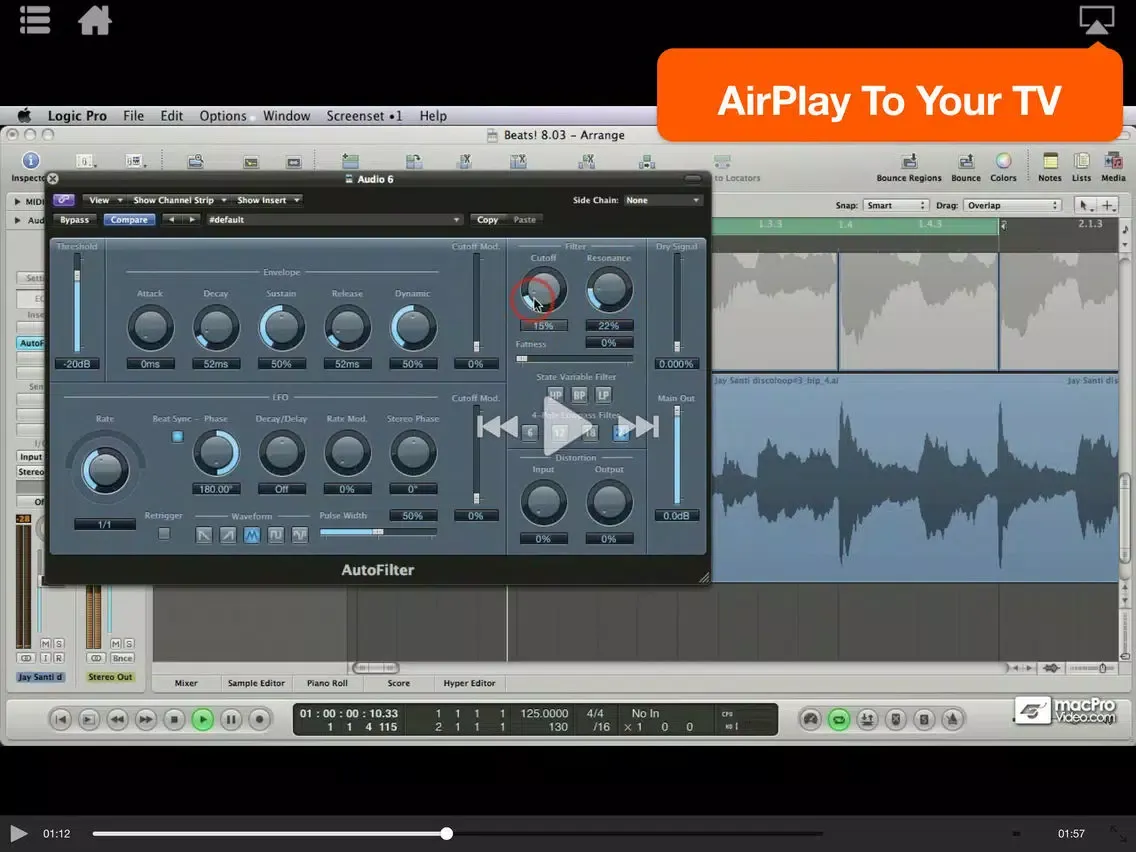Open the Inspector with the info icon
The width and height of the screenshot is (1136, 852).
click(30, 163)
